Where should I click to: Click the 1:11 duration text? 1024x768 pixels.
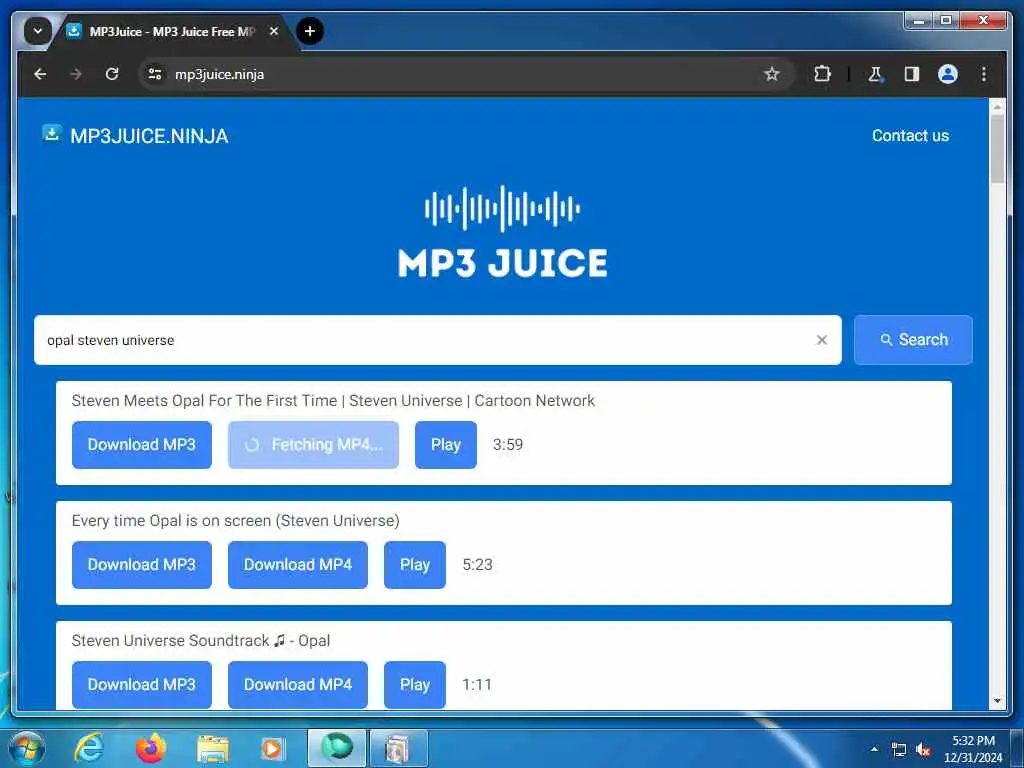click(x=477, y=684)
